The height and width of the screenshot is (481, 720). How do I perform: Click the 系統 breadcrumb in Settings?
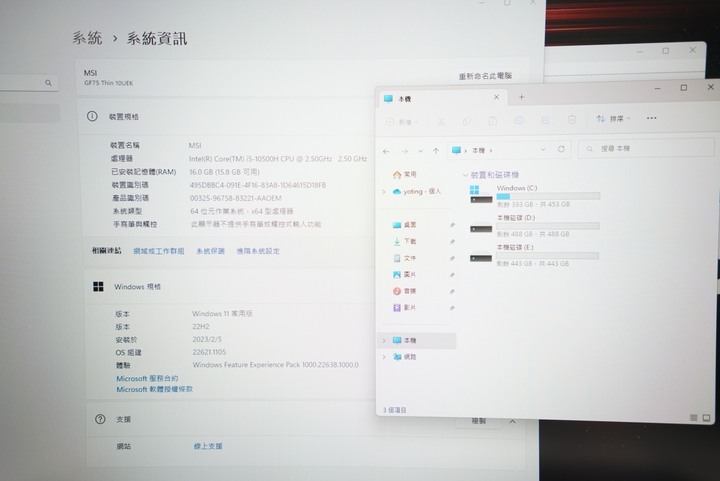tap(87, 38)
